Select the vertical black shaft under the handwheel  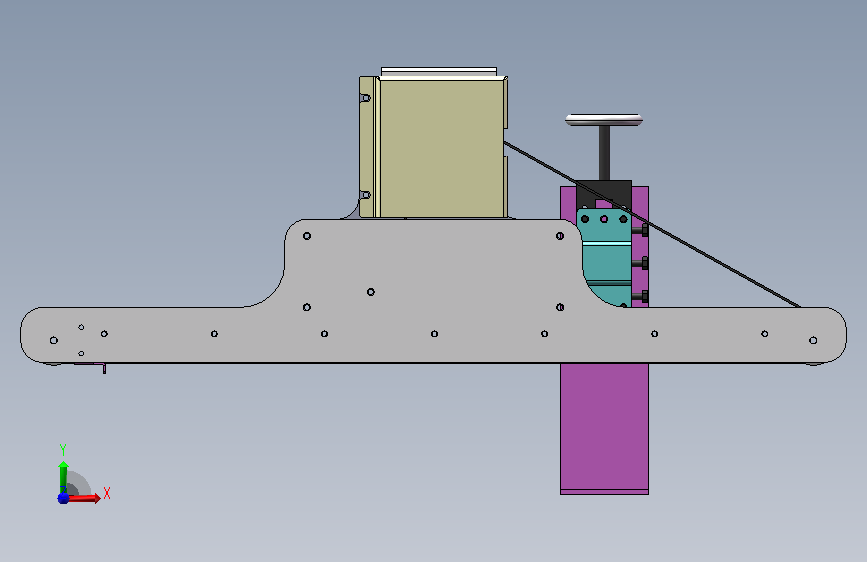[x=604, y=153]
